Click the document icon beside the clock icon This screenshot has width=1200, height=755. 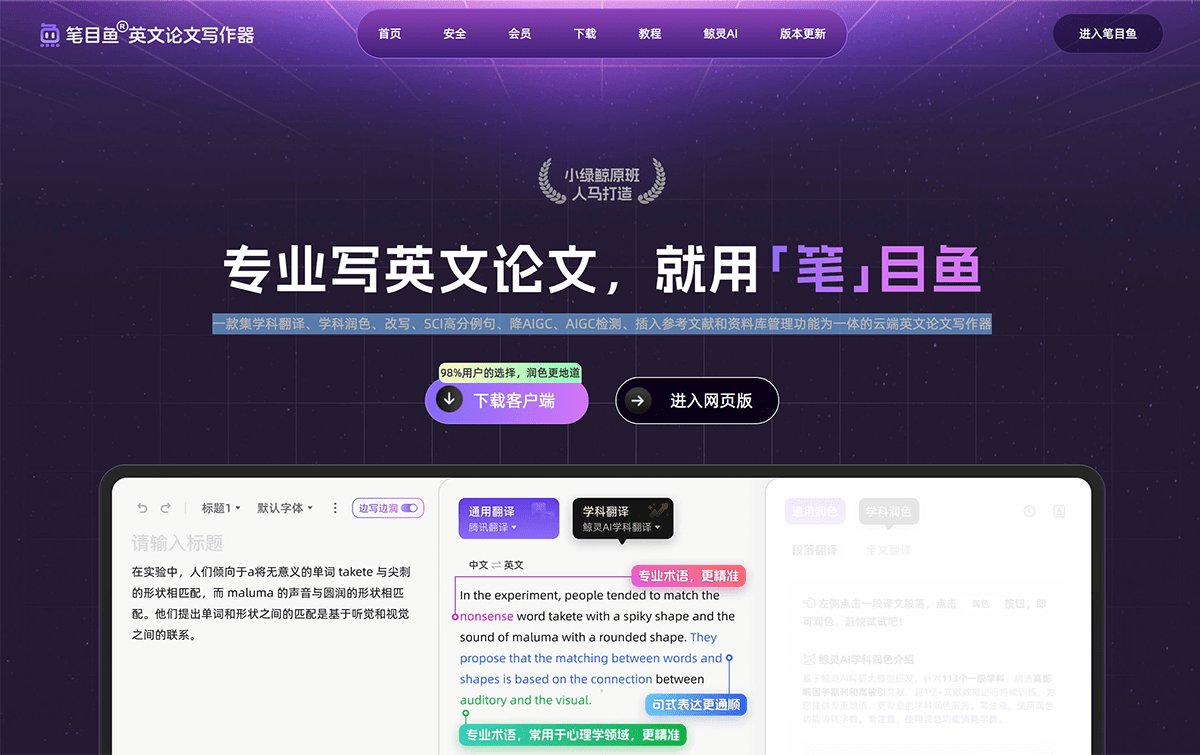(1059, 511)
